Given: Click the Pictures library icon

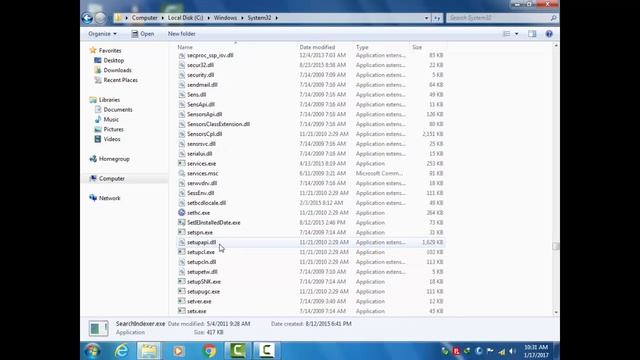Looking at the screenshot, I should (98, 129).
